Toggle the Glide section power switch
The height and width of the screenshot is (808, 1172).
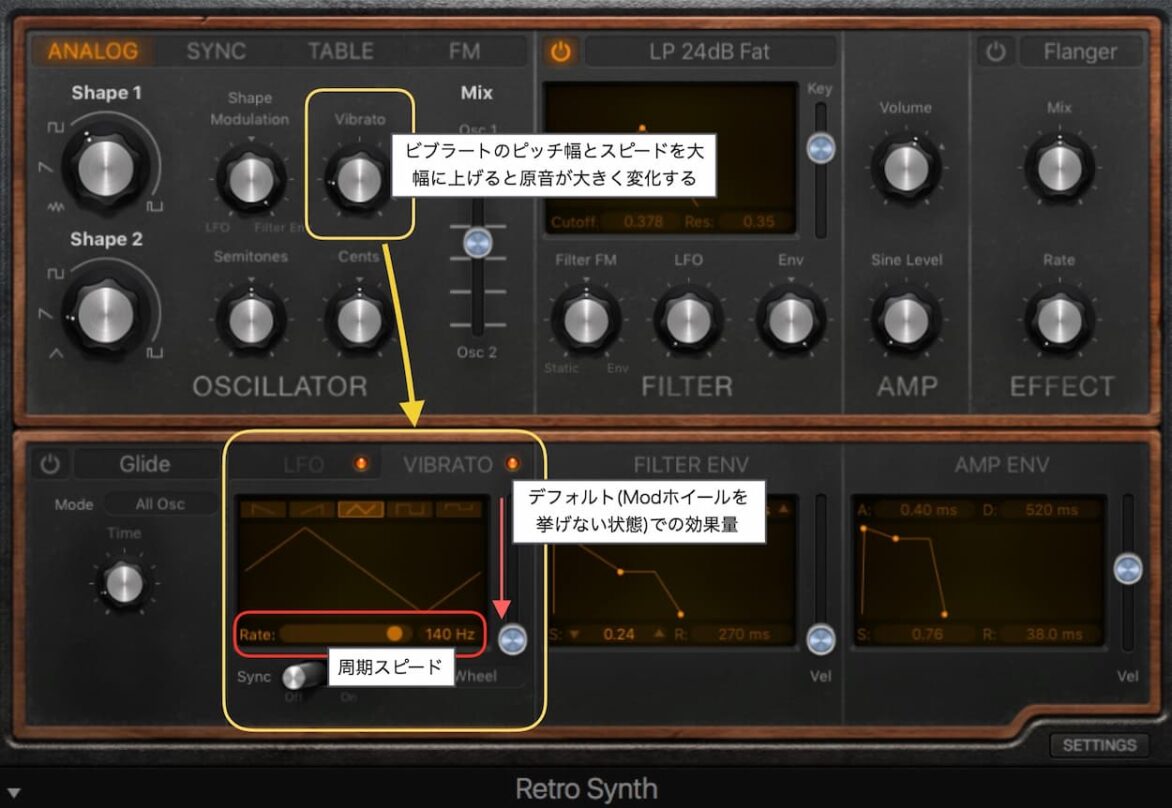(x=49, y=463)
